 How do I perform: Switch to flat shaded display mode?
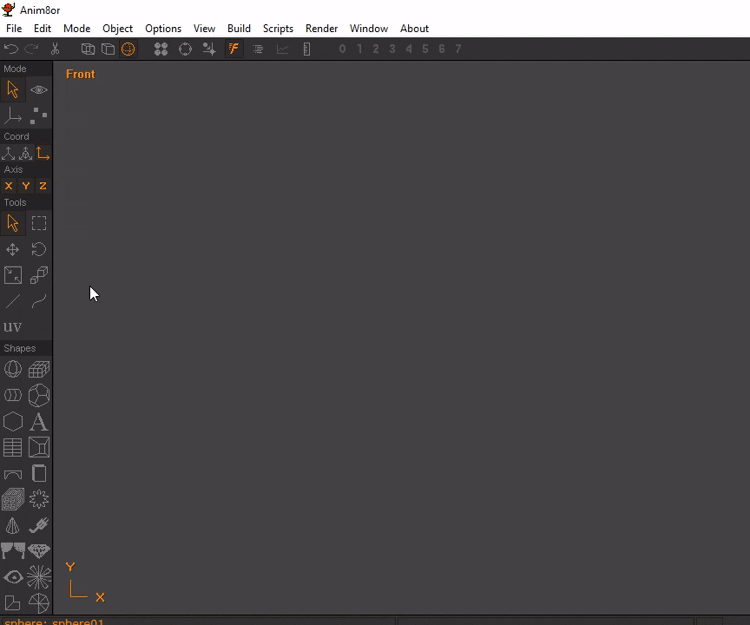click(x=108, y=49)
